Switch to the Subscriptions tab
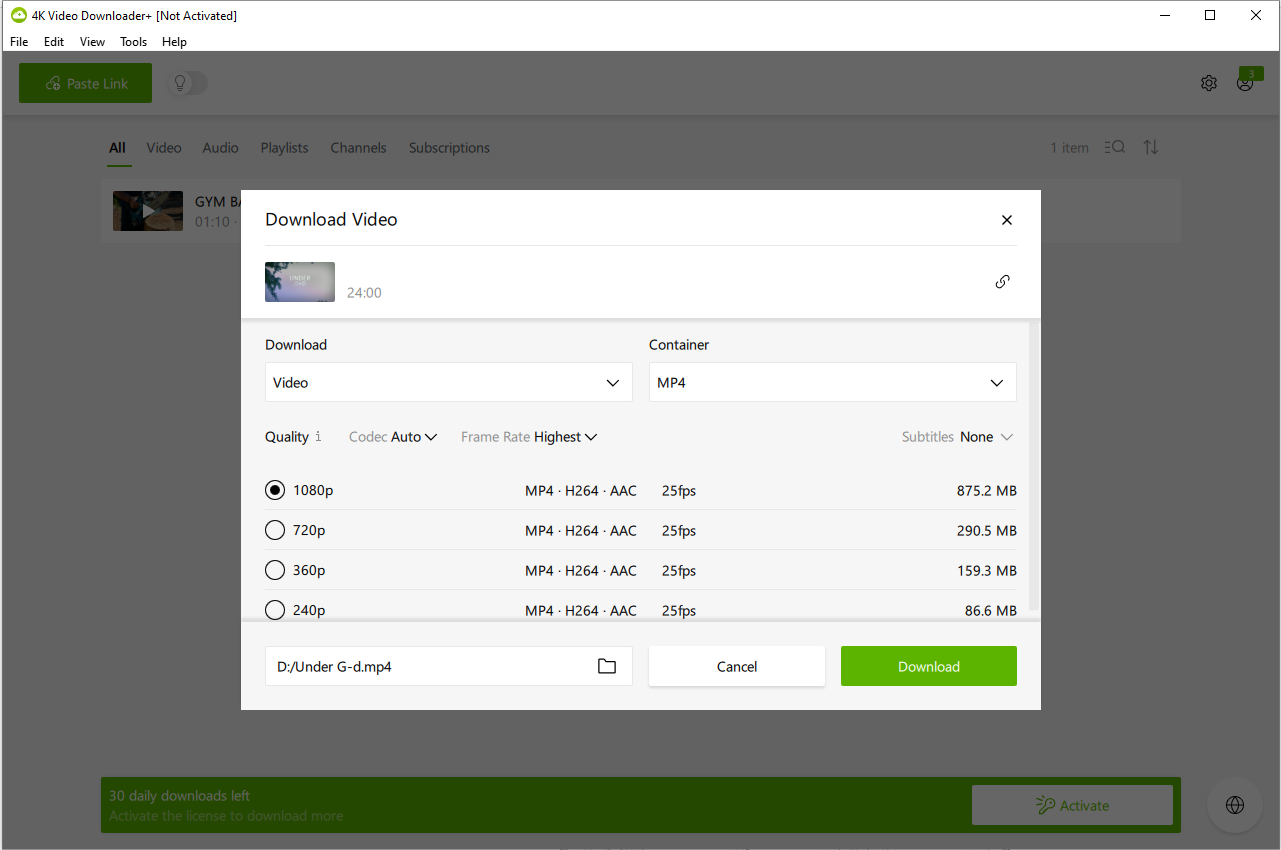This screenshot has height=850, width=1281. tap(449, 147)
